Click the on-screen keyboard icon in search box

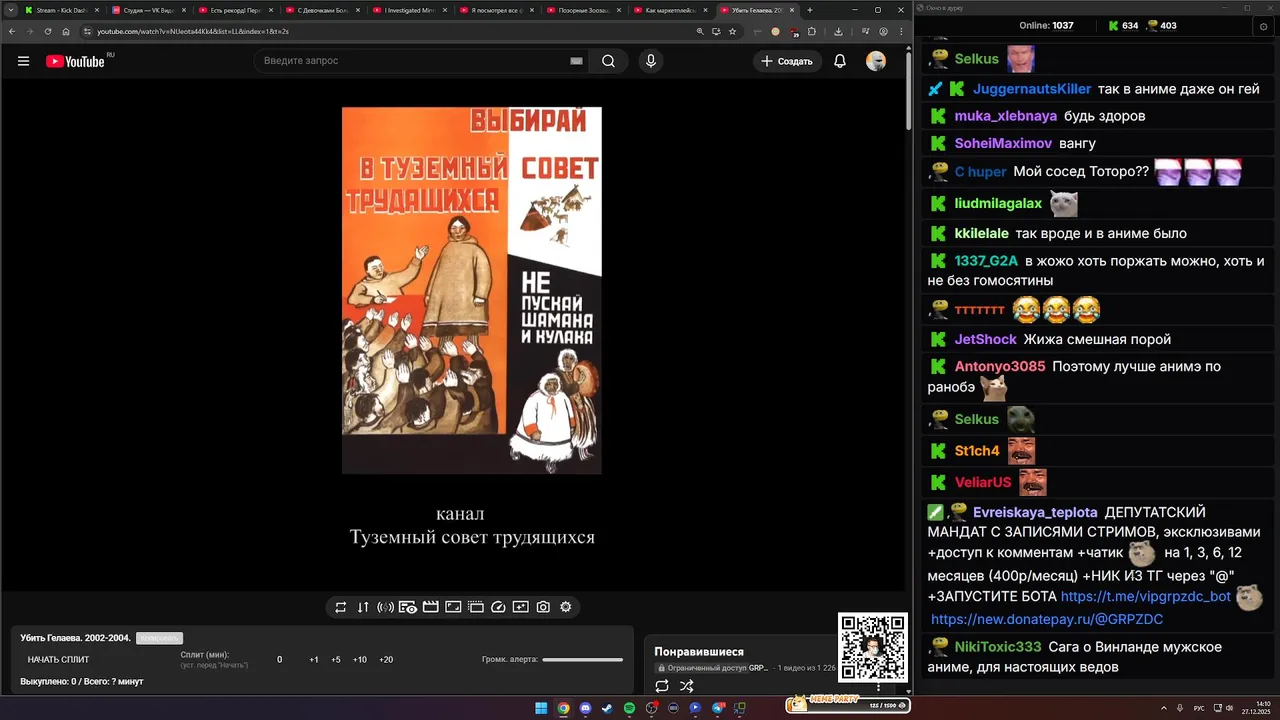coord(576,61)
